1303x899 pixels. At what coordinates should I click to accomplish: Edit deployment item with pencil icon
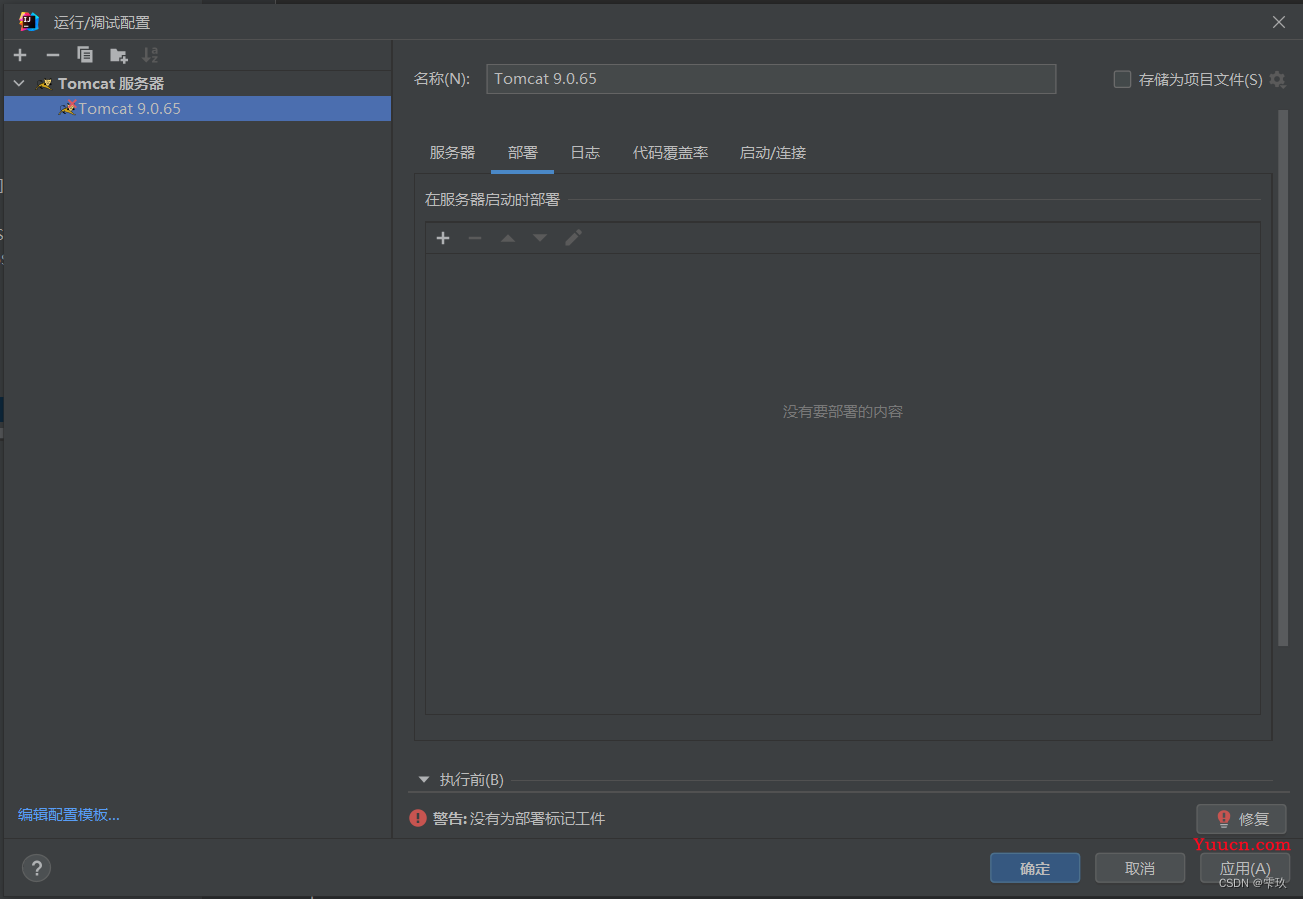point(573,238)
